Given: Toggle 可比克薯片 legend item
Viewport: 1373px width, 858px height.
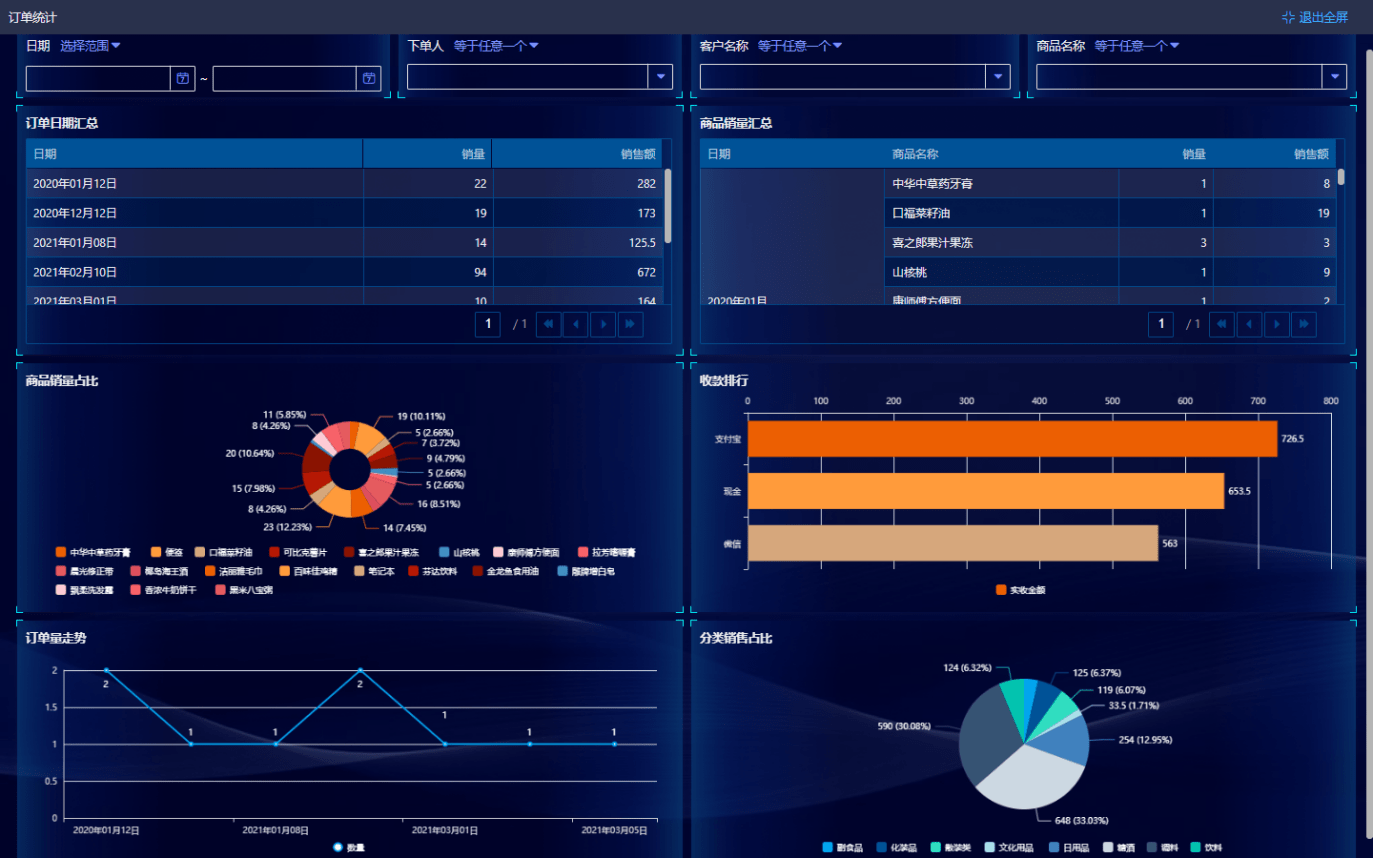Looking at the screenshot, I should 298,552.
